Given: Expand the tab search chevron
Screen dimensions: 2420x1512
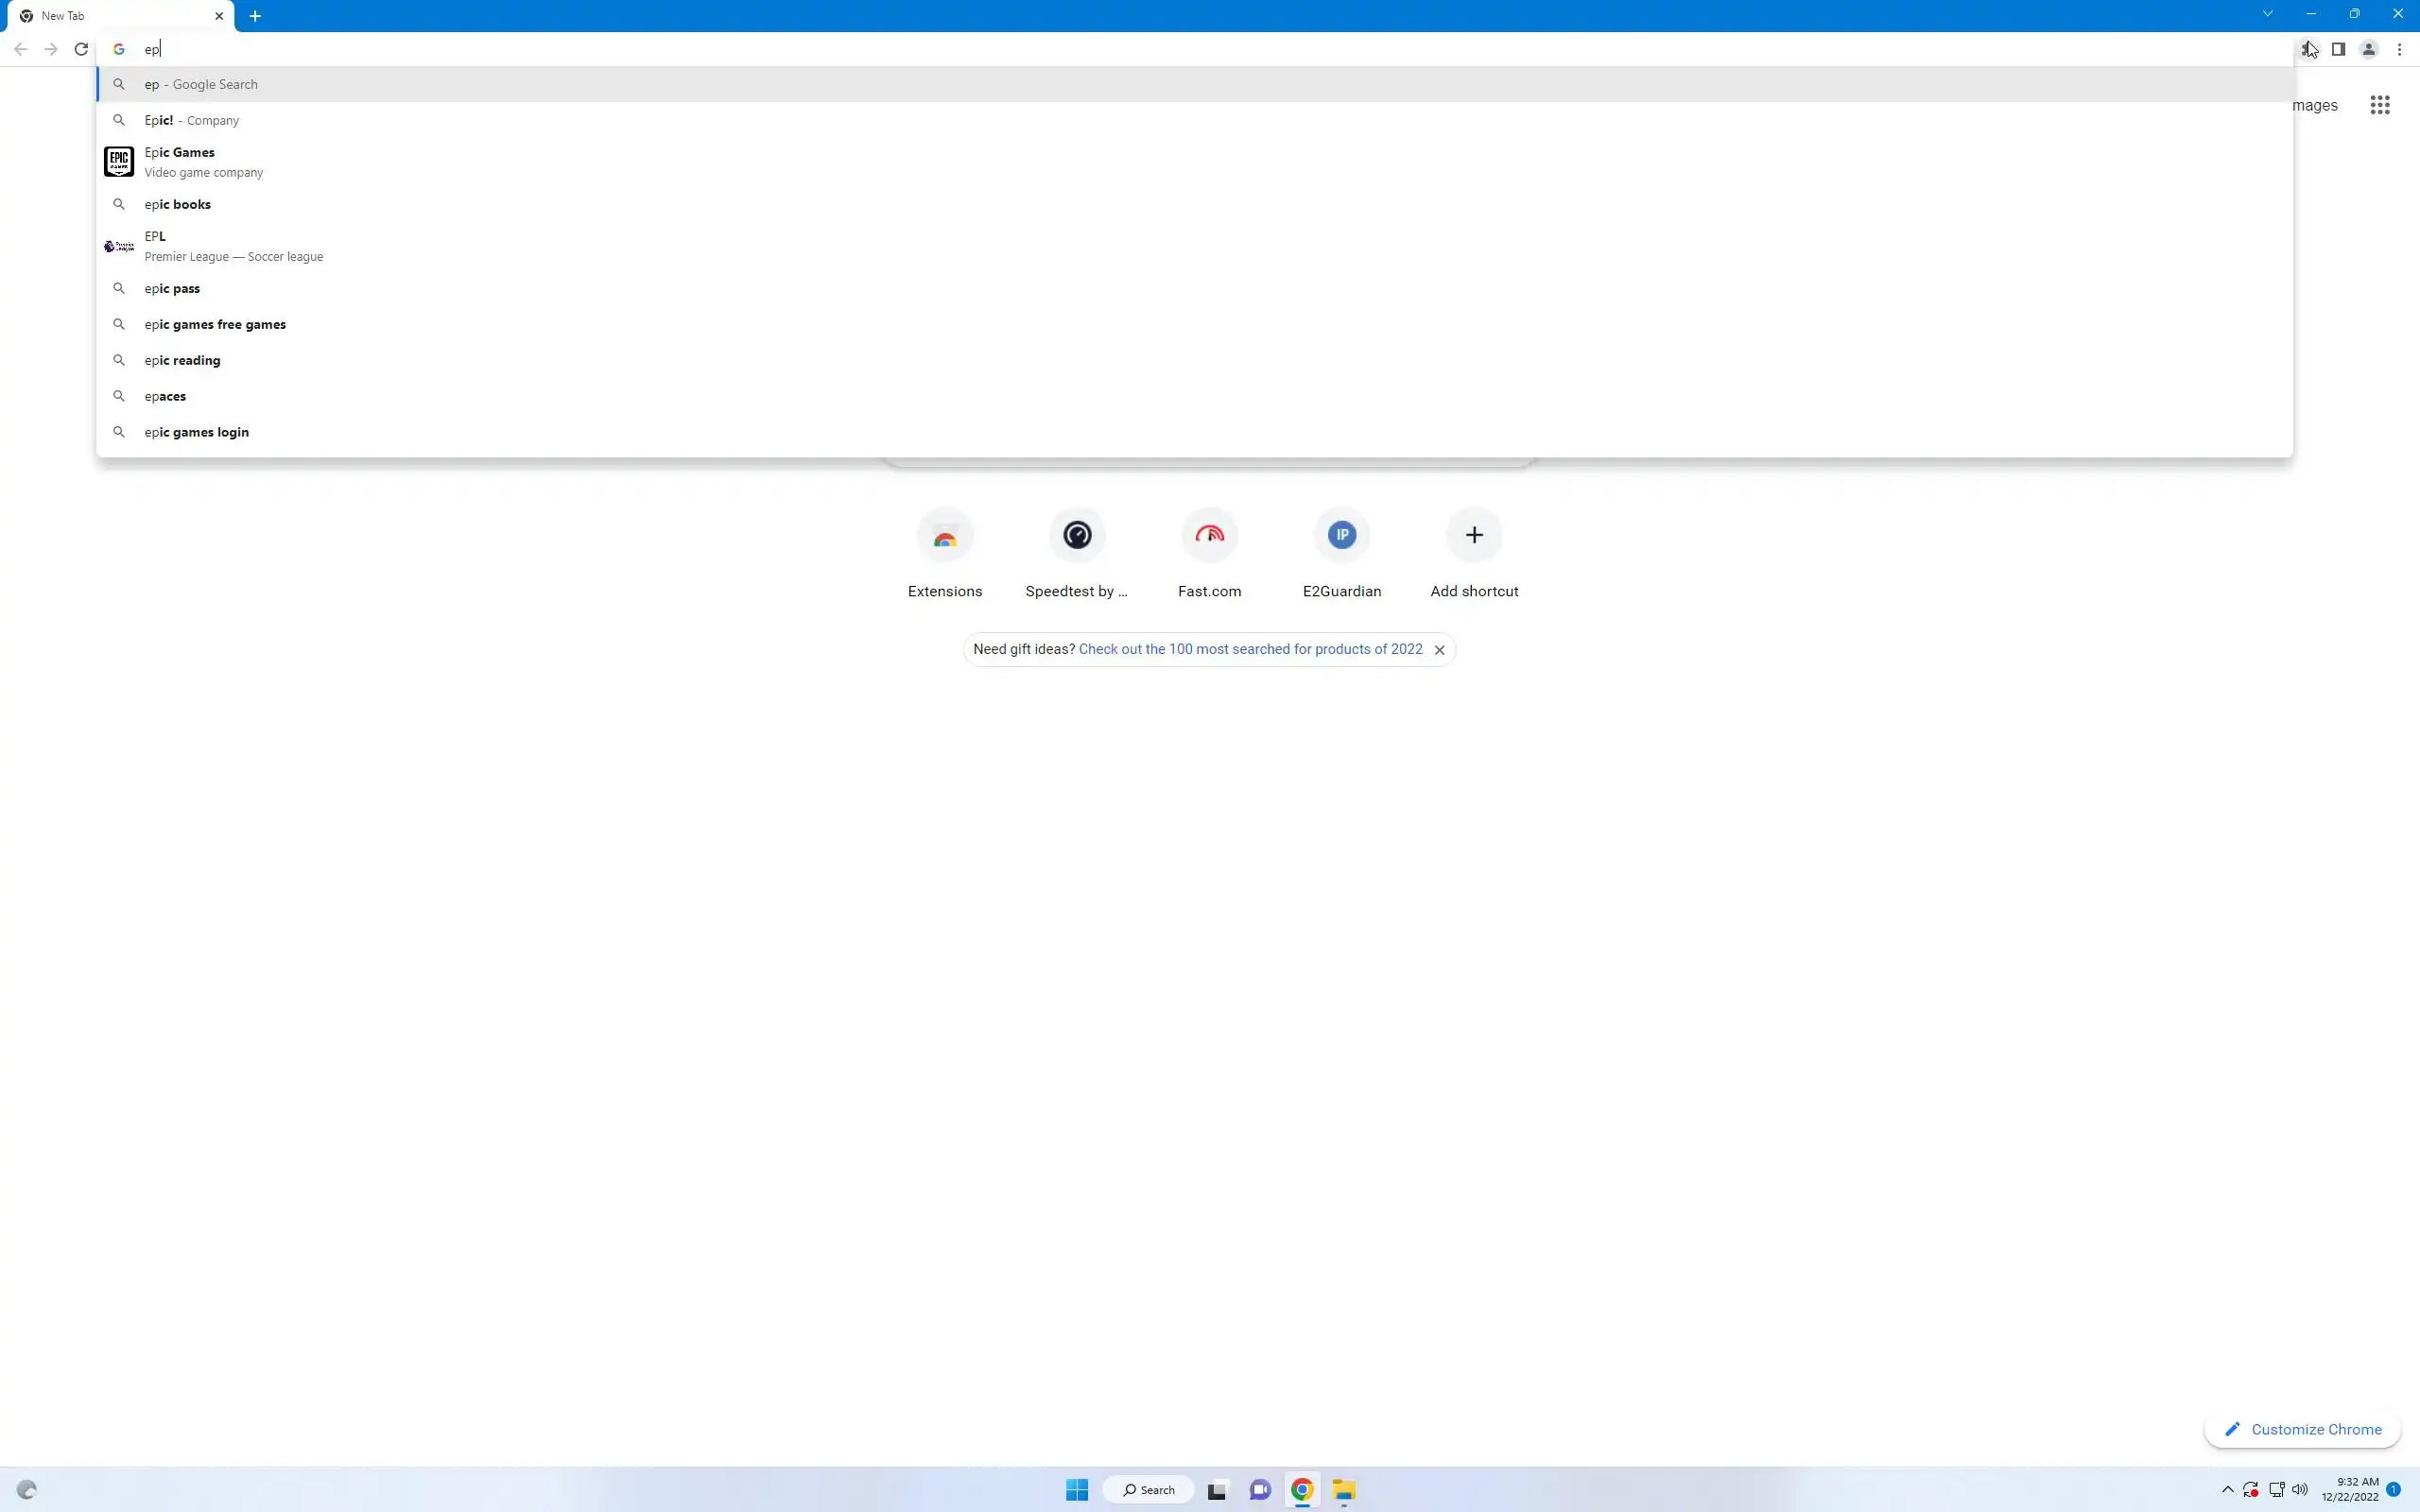Looking at the screenshot, I should 2267,14.
